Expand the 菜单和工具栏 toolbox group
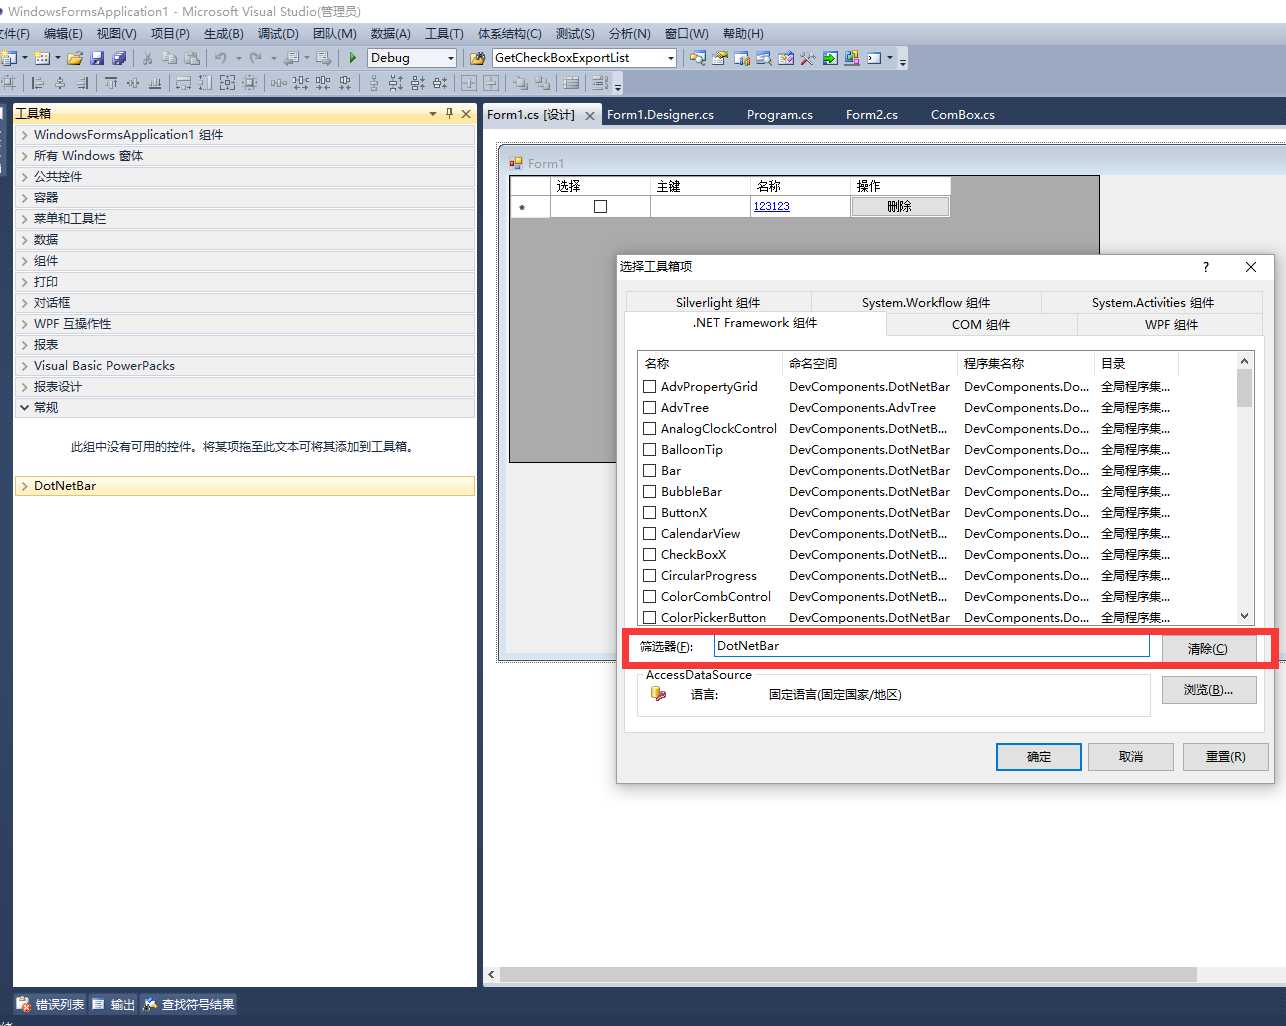This screenshot has height=1026, width=1286. [x=245, y=218]
